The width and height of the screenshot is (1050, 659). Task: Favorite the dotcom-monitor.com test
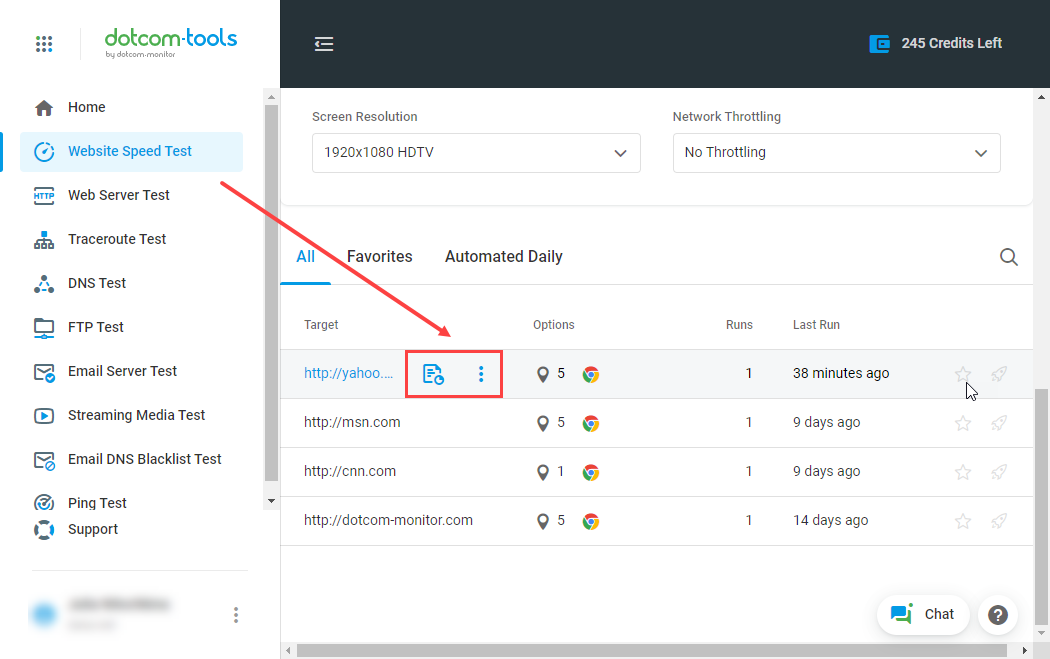[963, 521]
